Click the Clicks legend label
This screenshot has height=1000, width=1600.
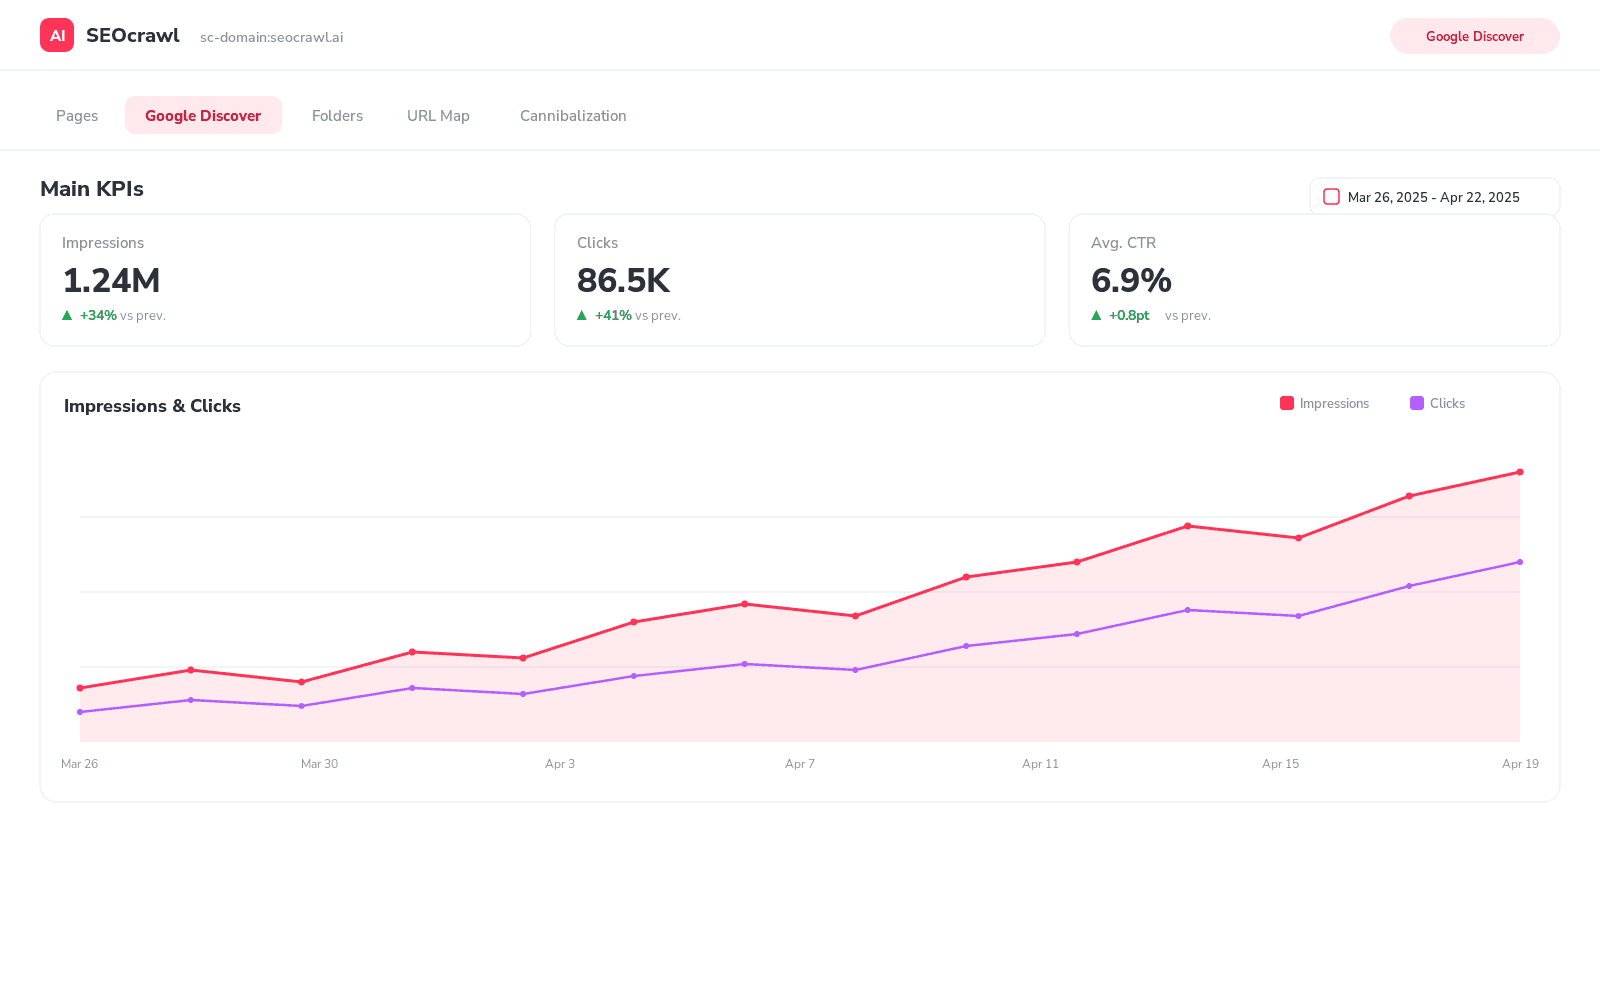pyautogui.click(x=1447, y=403)
